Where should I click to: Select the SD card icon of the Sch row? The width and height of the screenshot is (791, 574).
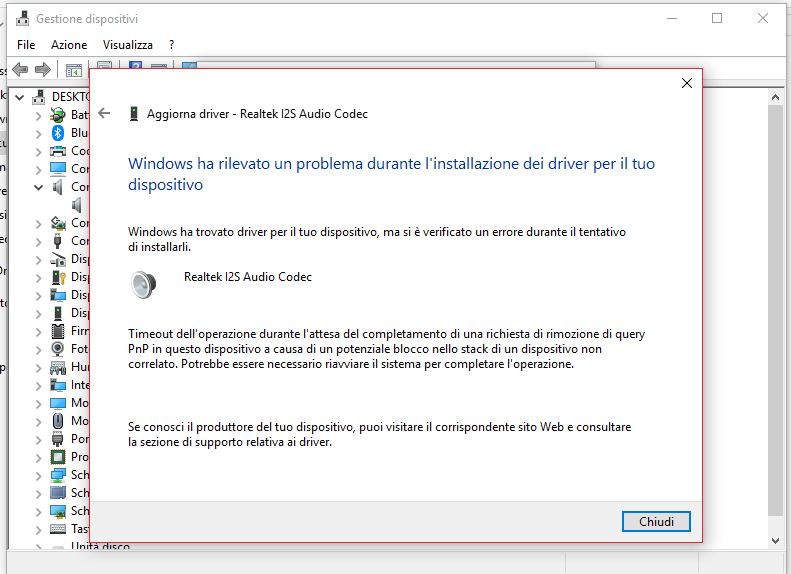pos(58,493)
